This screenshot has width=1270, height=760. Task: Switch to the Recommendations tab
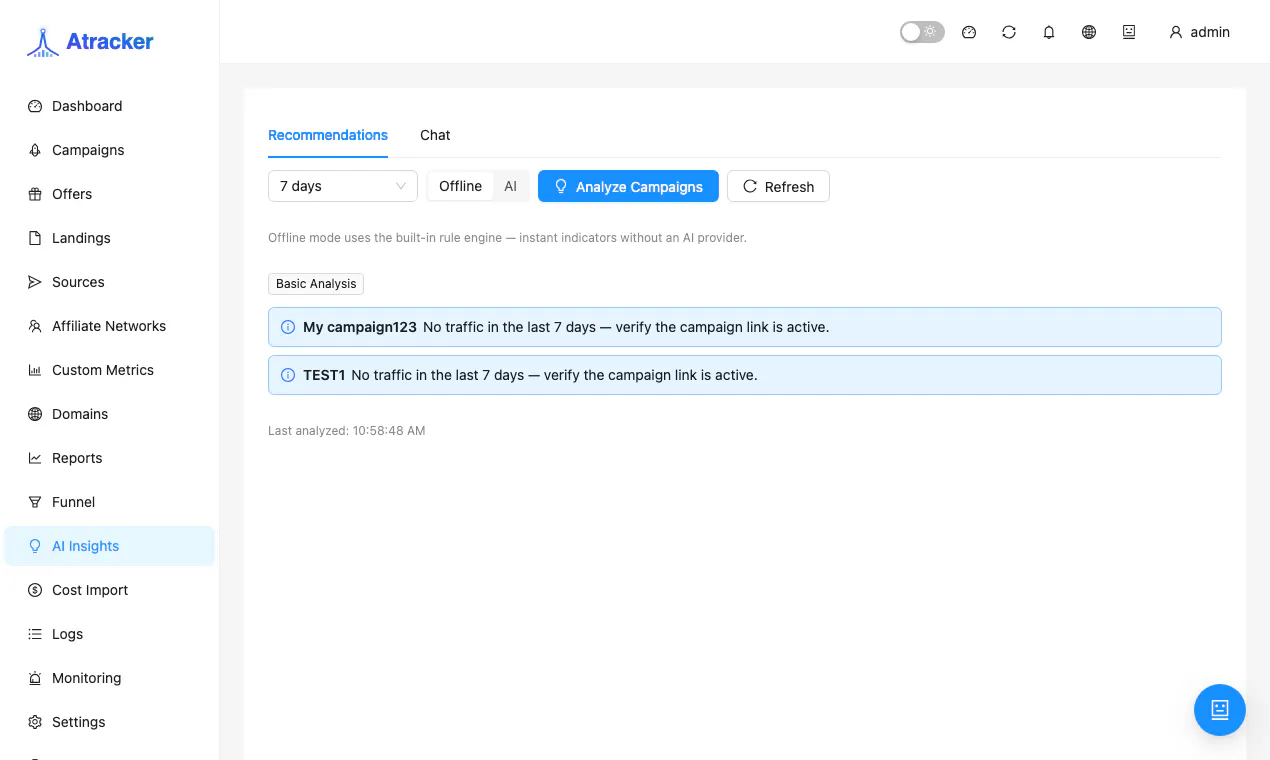328,135
